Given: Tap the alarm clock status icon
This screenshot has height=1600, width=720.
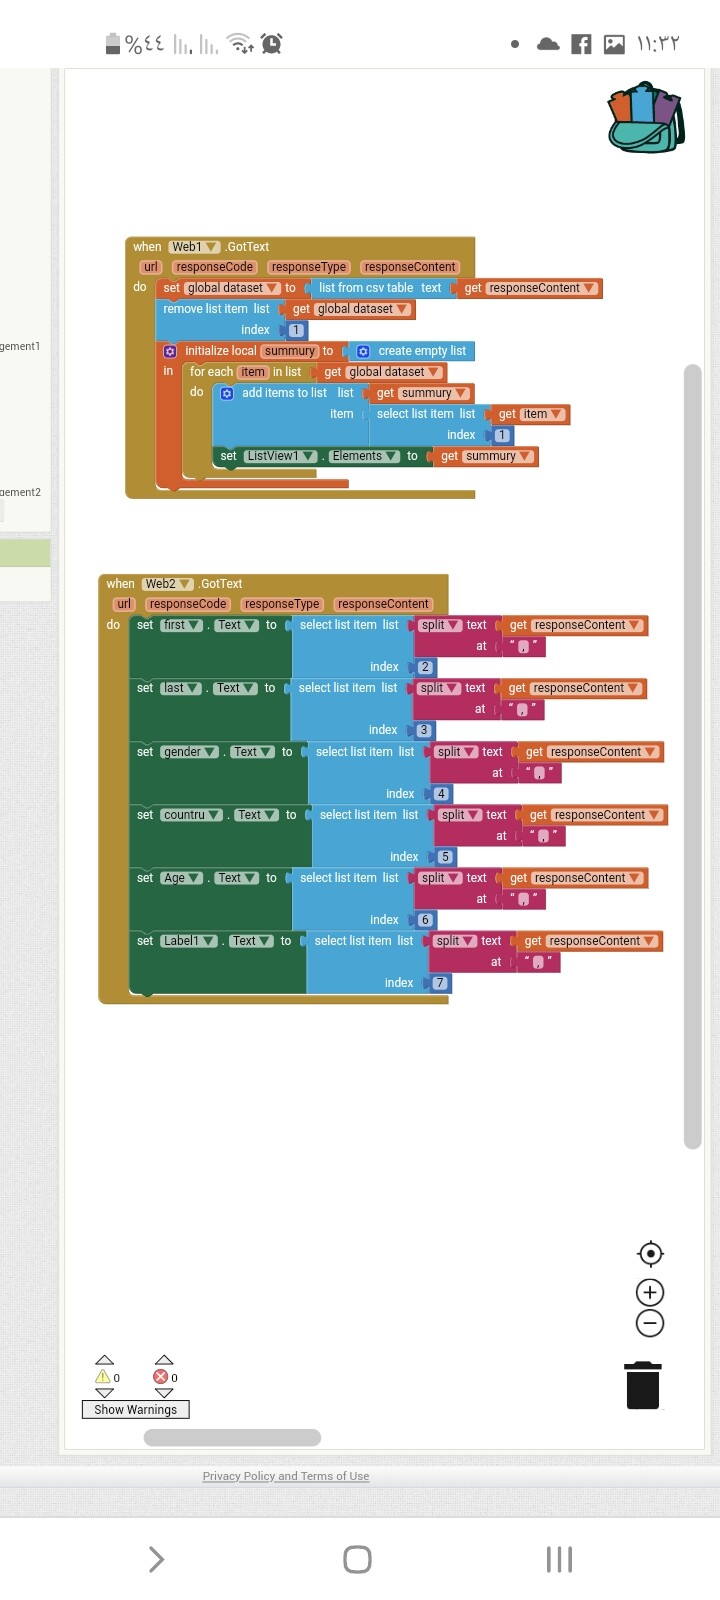Looking at the screenshot, I should click(271, 43).
